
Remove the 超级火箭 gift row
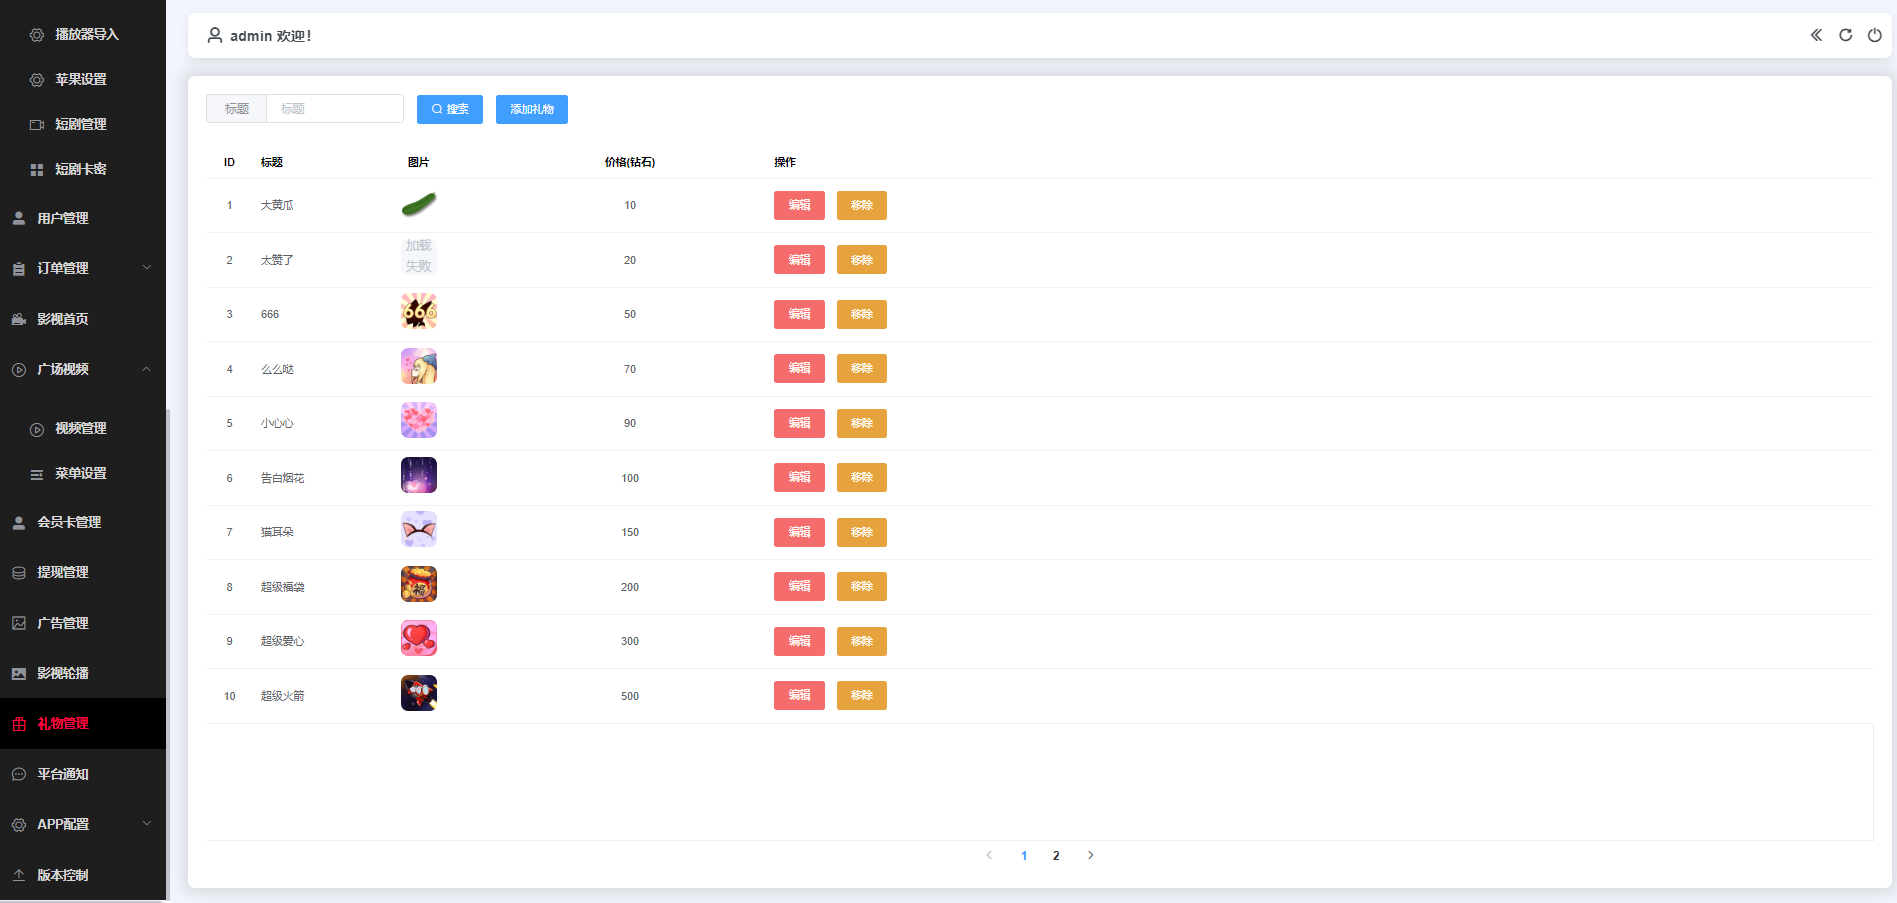(x=861, y=695)
